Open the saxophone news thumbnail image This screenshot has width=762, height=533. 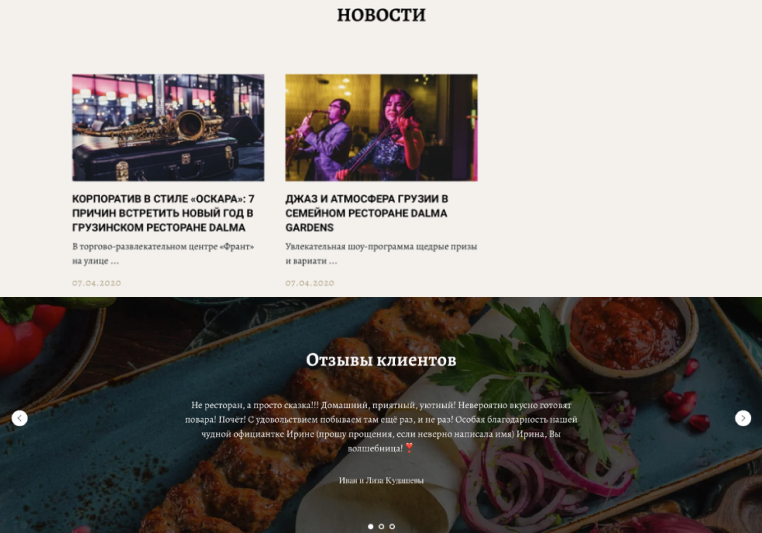[x=168, y=127]
